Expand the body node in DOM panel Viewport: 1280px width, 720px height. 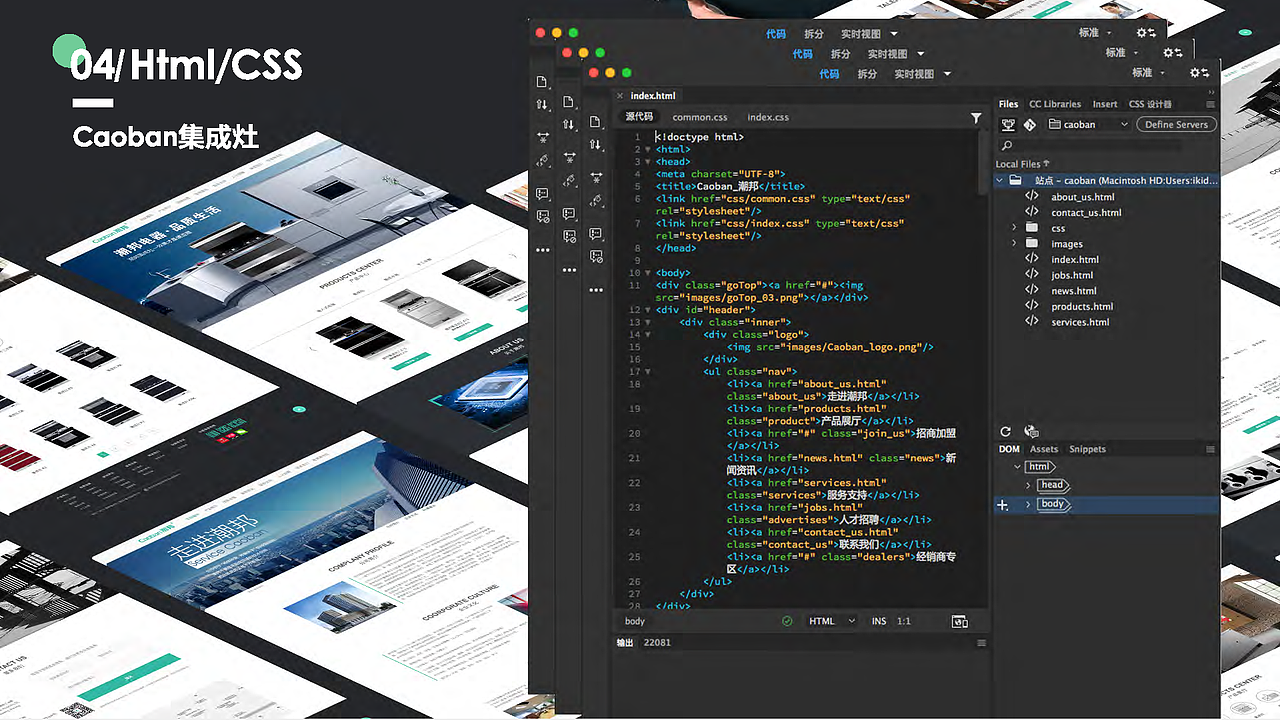click(x=1028, y=504)
